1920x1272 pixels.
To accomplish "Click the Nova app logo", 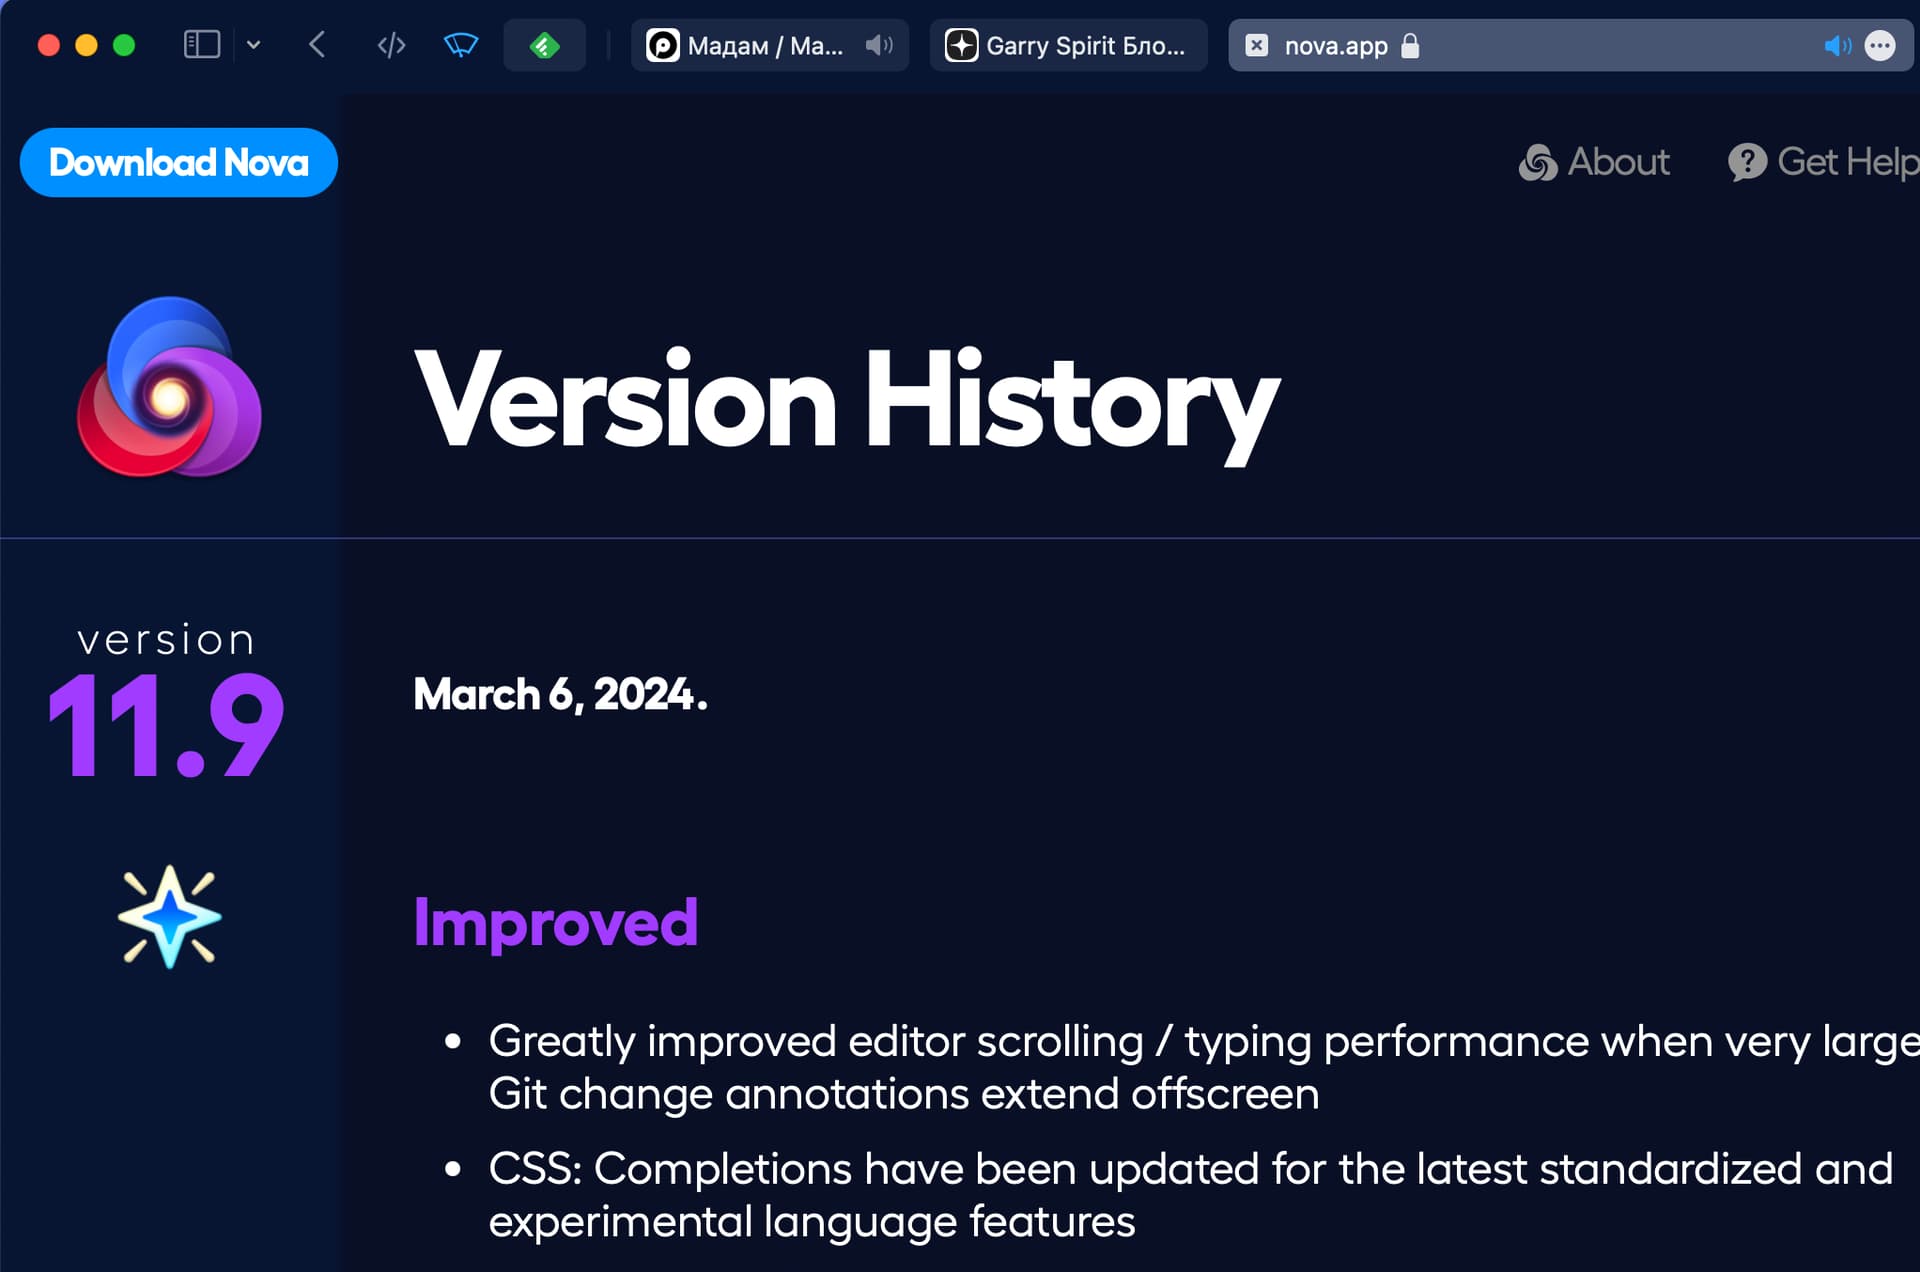I will point(169,388).
